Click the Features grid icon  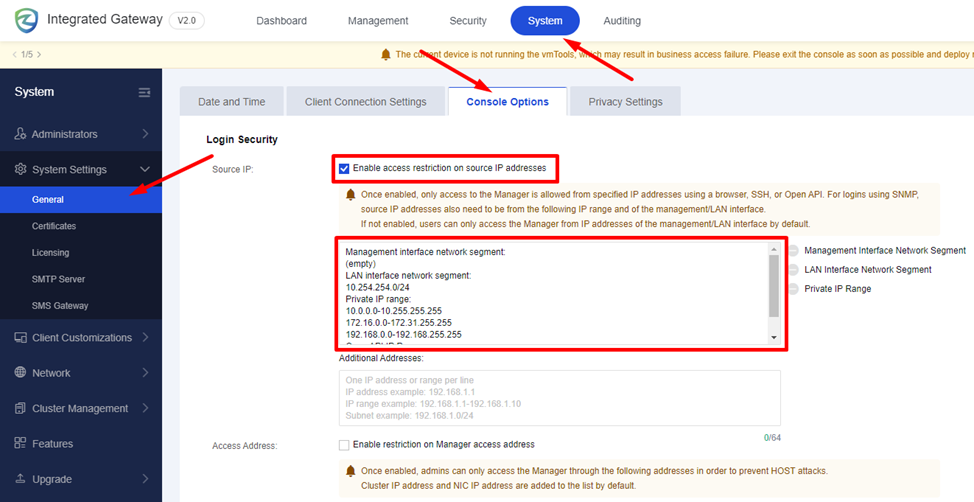coord(20,444)
